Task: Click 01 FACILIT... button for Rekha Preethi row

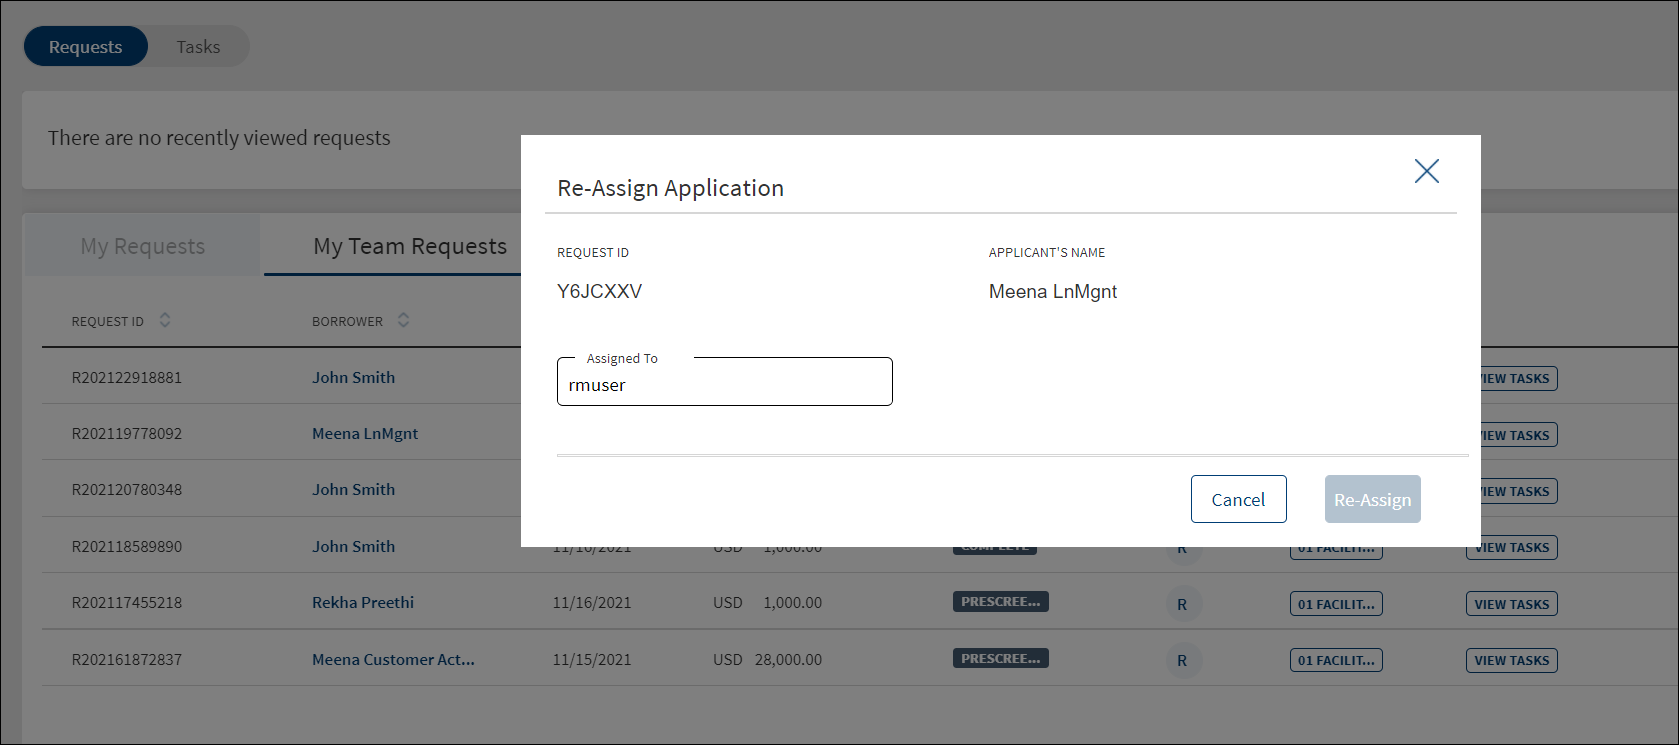Action: [x=1336, y=604]
